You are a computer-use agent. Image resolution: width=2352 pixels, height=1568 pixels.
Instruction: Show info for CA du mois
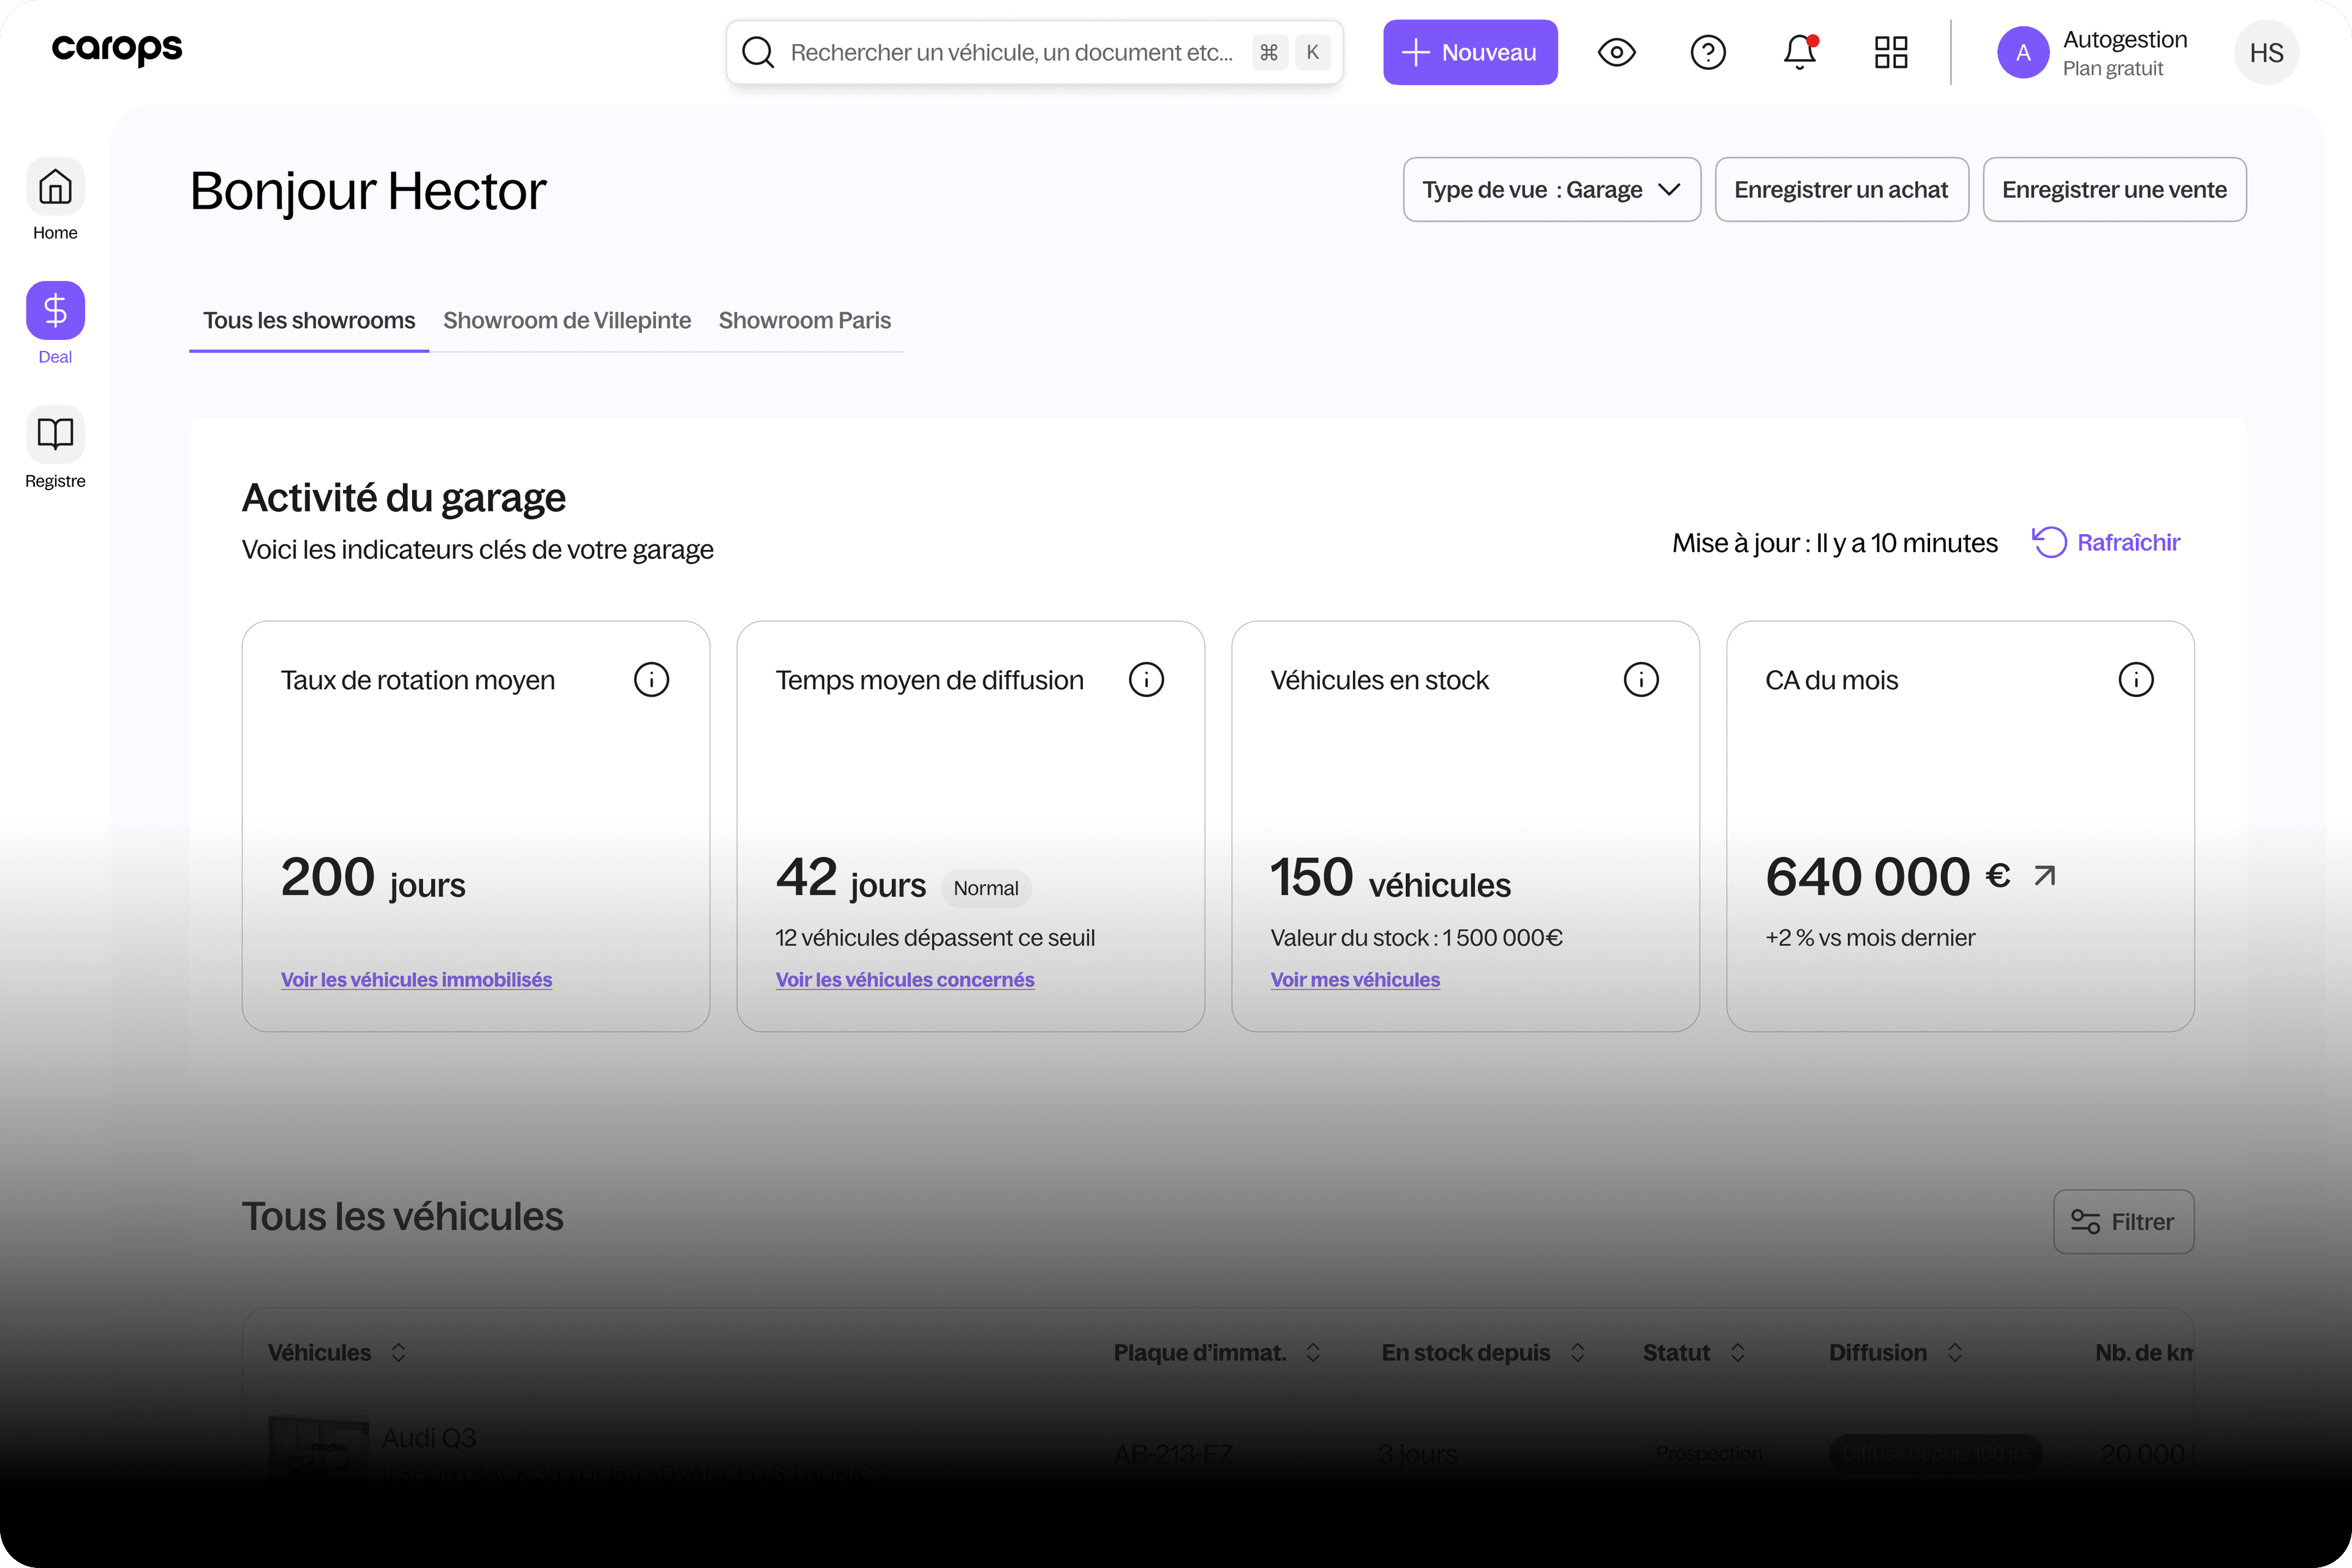click(2136, 680)
